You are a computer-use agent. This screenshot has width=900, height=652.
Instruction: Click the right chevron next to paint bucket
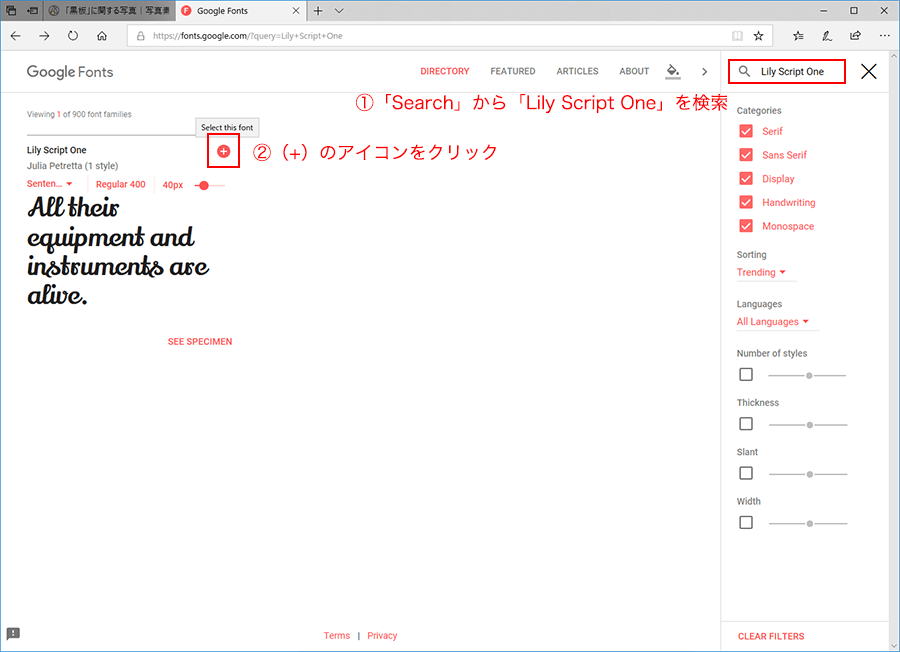(704, 72)
